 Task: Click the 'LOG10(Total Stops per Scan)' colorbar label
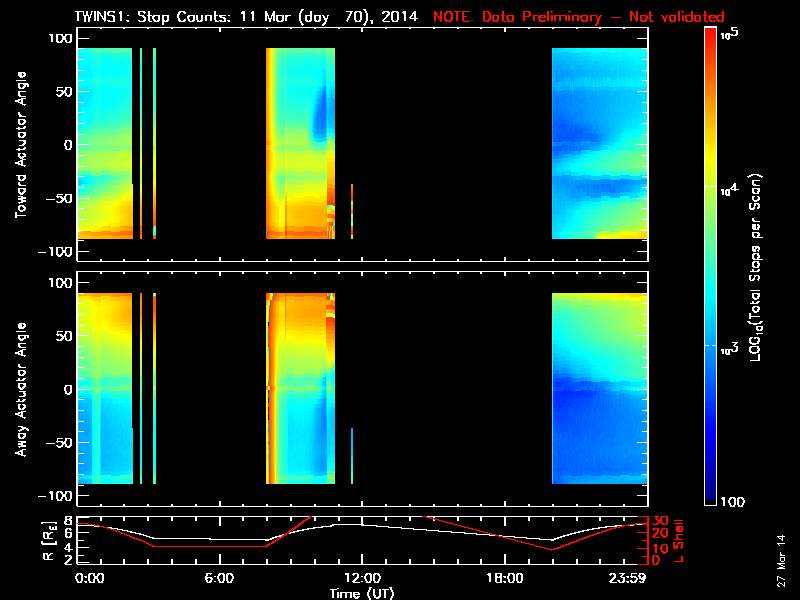pos(763,268)
